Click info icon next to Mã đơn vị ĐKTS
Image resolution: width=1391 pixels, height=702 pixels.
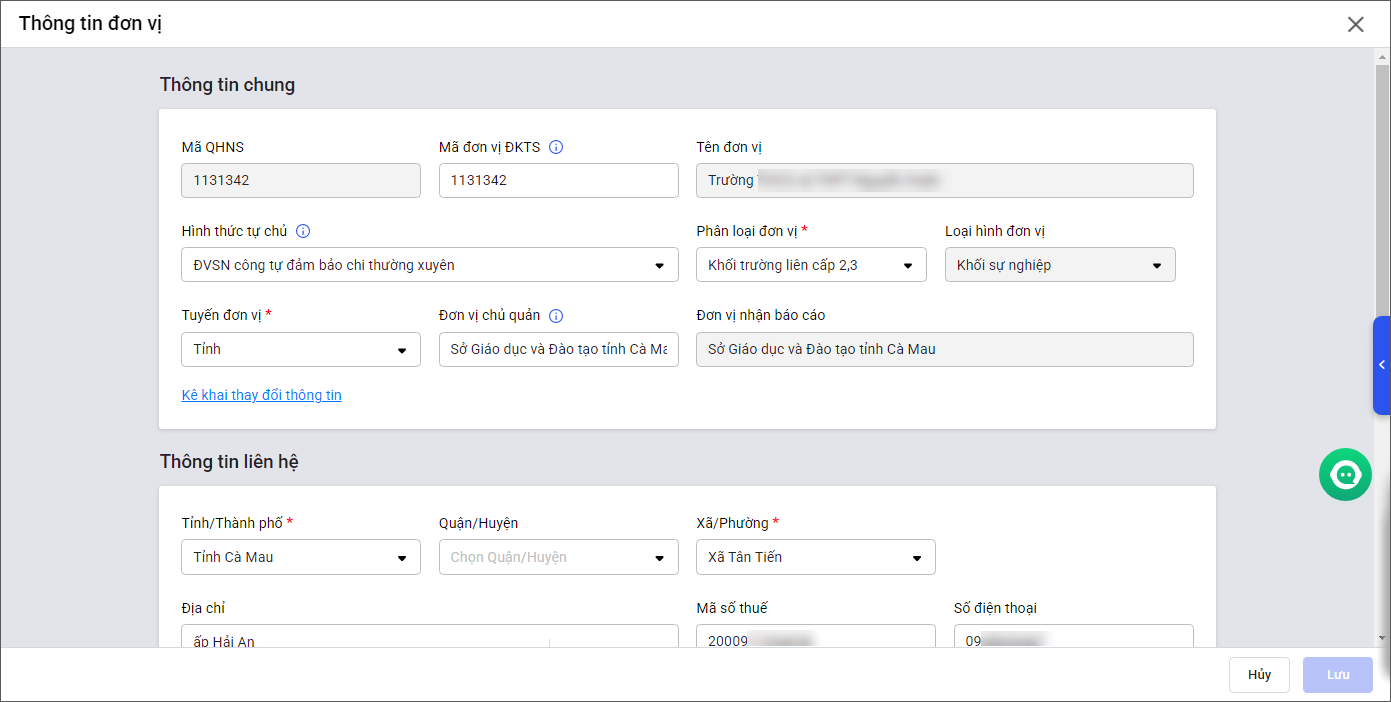557,147
